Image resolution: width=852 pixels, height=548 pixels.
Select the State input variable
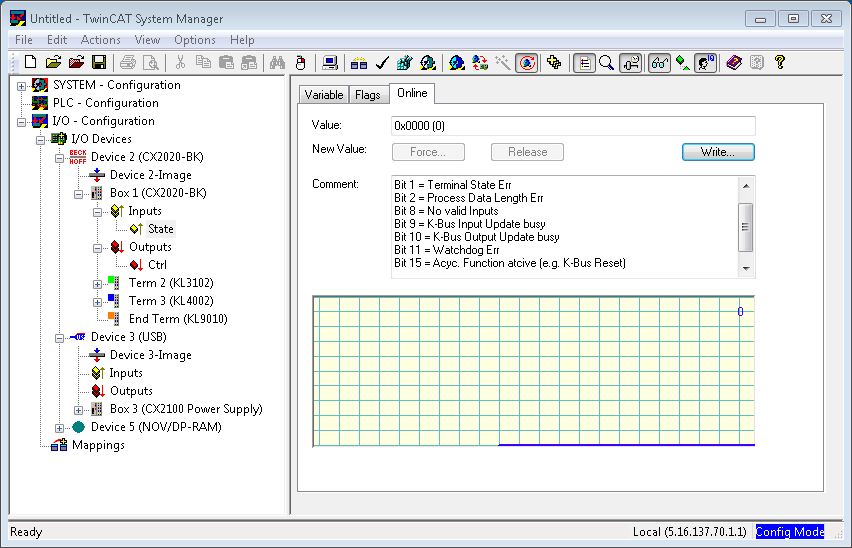click(x=161, y=229)
